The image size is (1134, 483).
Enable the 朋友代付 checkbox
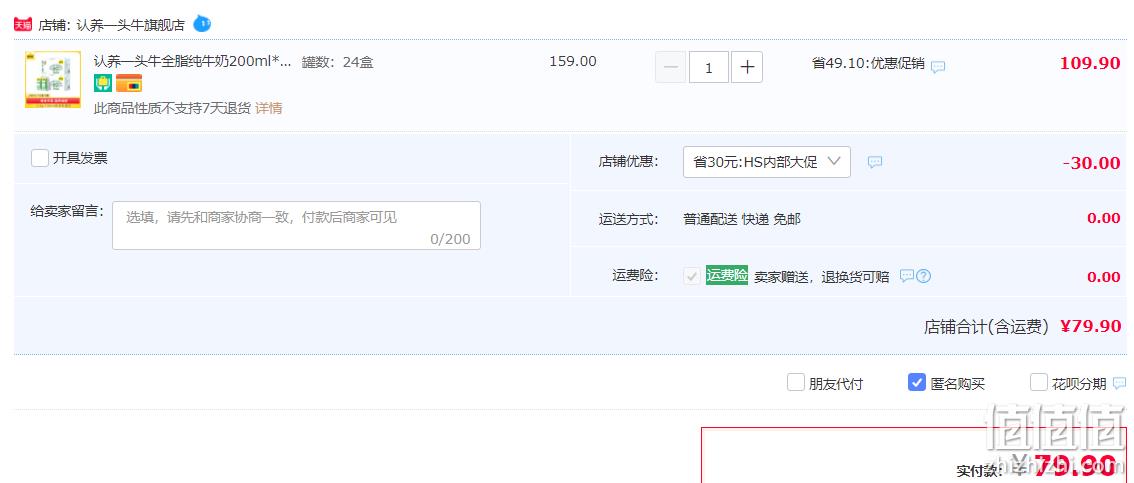(x=796, y=382)
